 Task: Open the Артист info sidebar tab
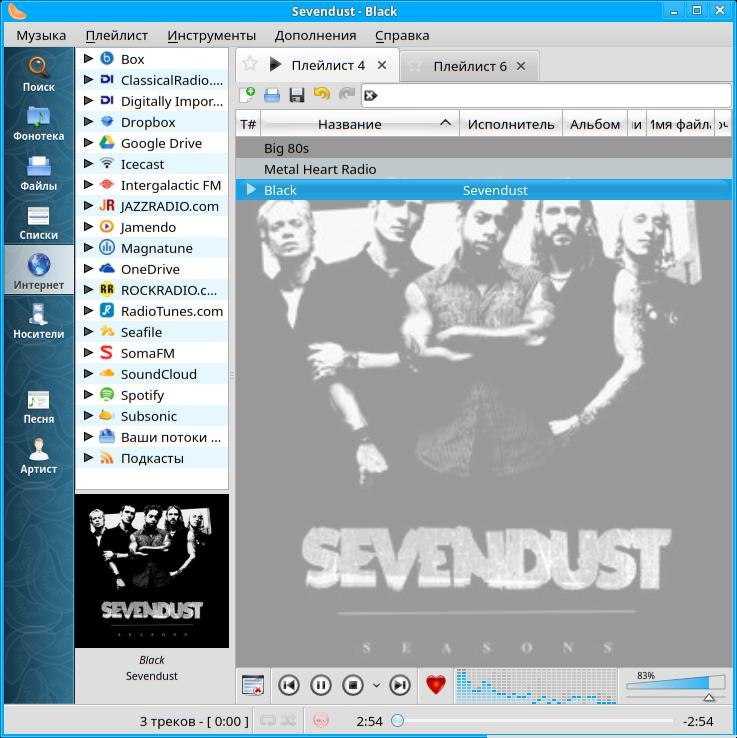39,456
